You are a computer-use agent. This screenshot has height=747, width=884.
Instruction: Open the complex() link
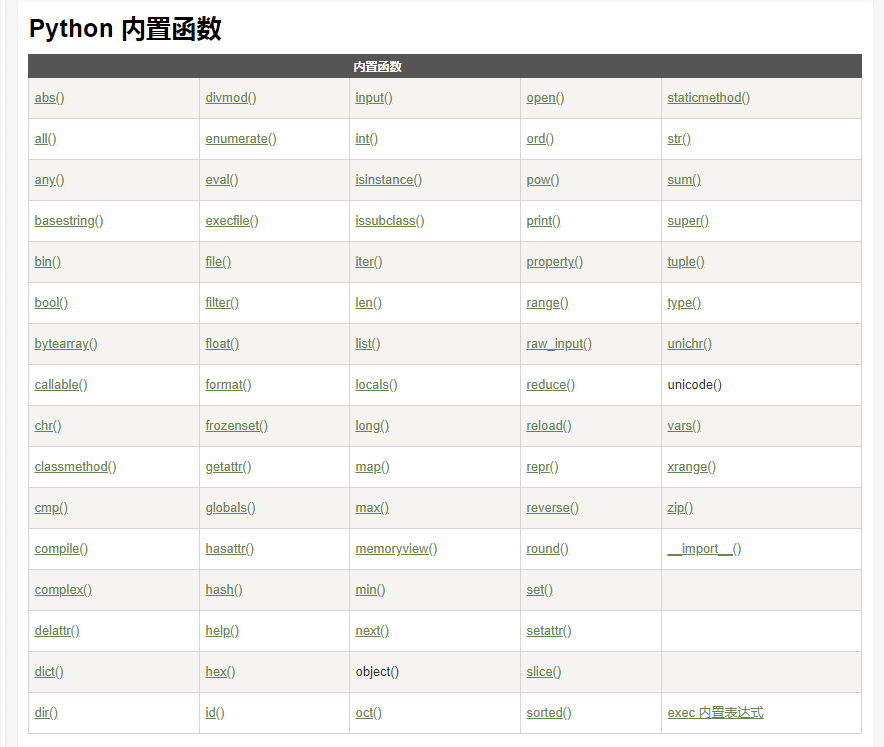pyautogui.click(x=63, y=590)
